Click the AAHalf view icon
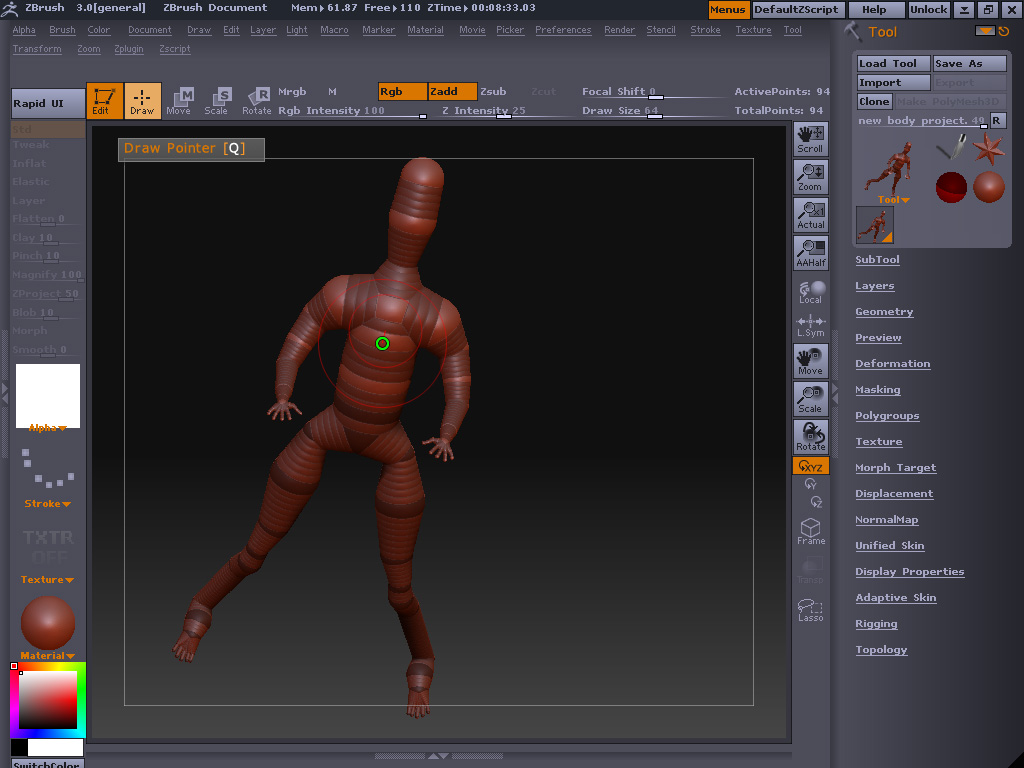The width and height of the screenshot is (1024, 768). pos(810,251)
